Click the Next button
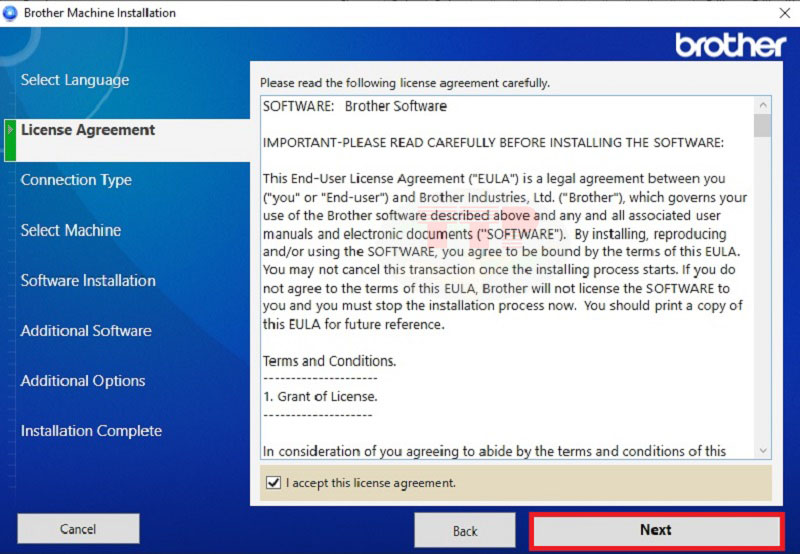Viewport: 800px width, 554px height. coord(655,530)
